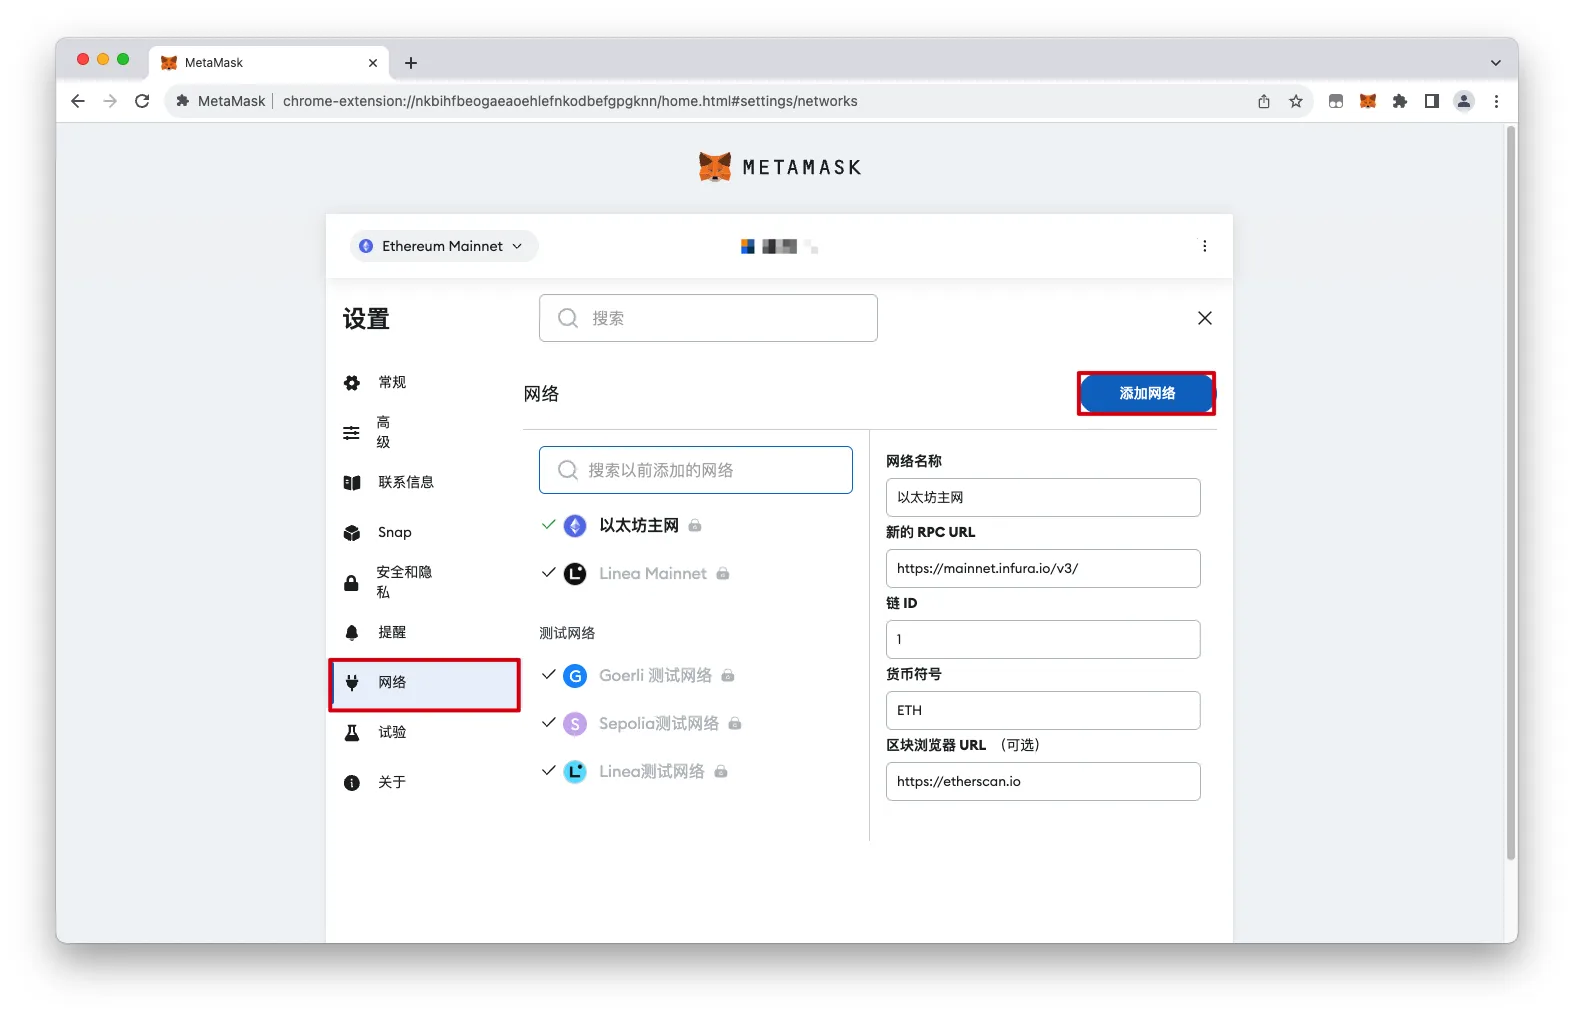Close the MetaMask browser tab
Viewport: 1574px width, 1017px height.
click(x=373, y=63)
